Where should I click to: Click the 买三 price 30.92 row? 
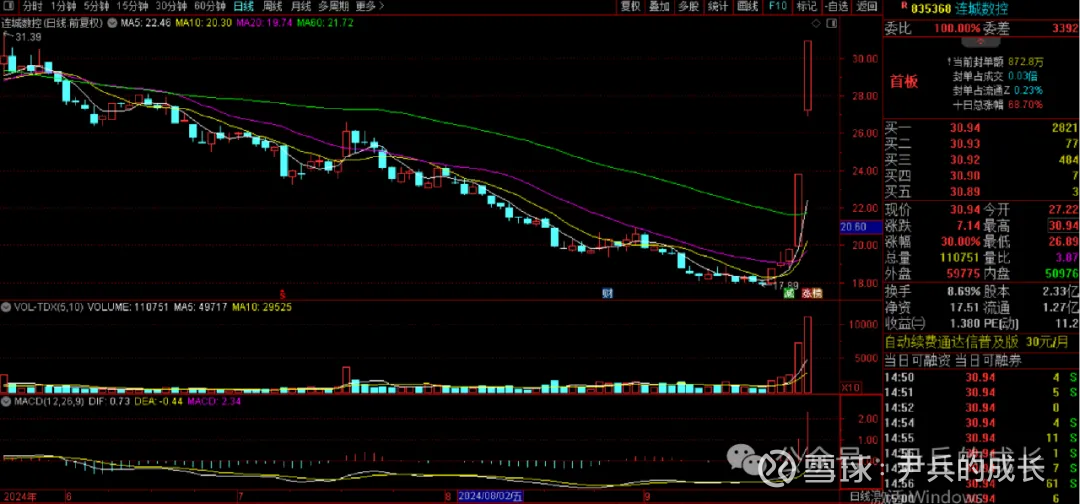982,159
